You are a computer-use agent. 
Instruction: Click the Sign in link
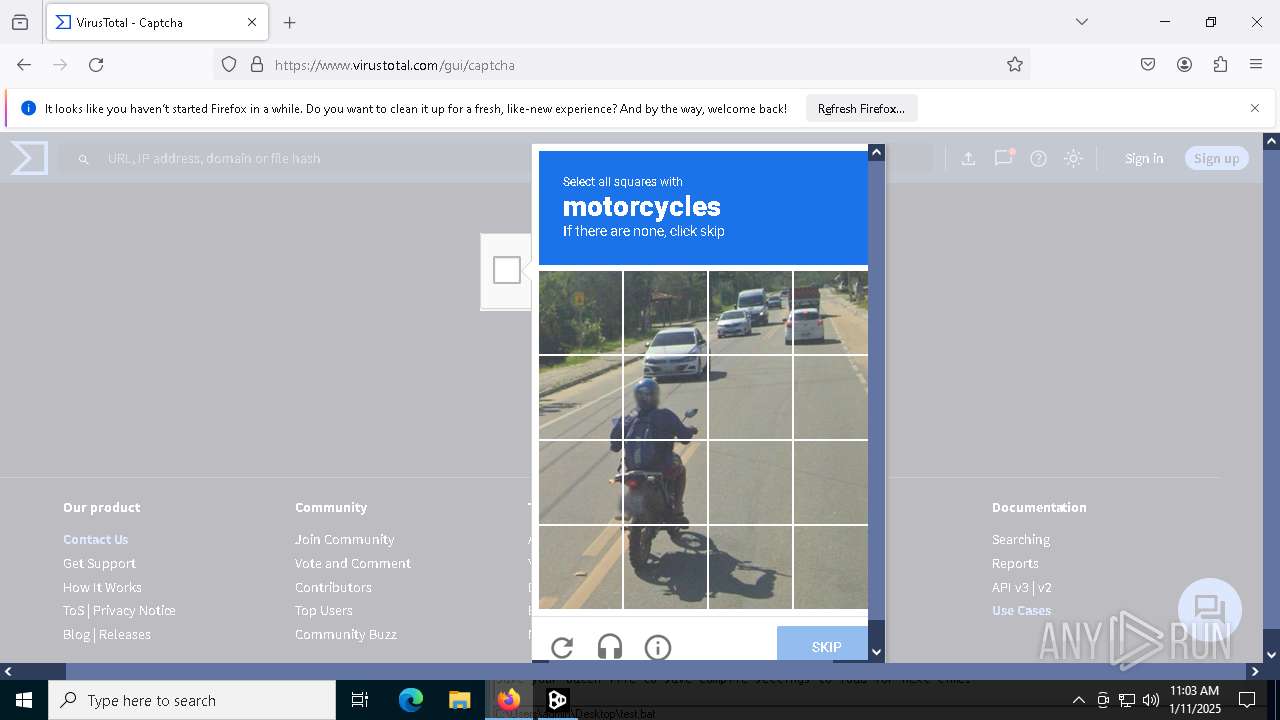coord(1144,158)
